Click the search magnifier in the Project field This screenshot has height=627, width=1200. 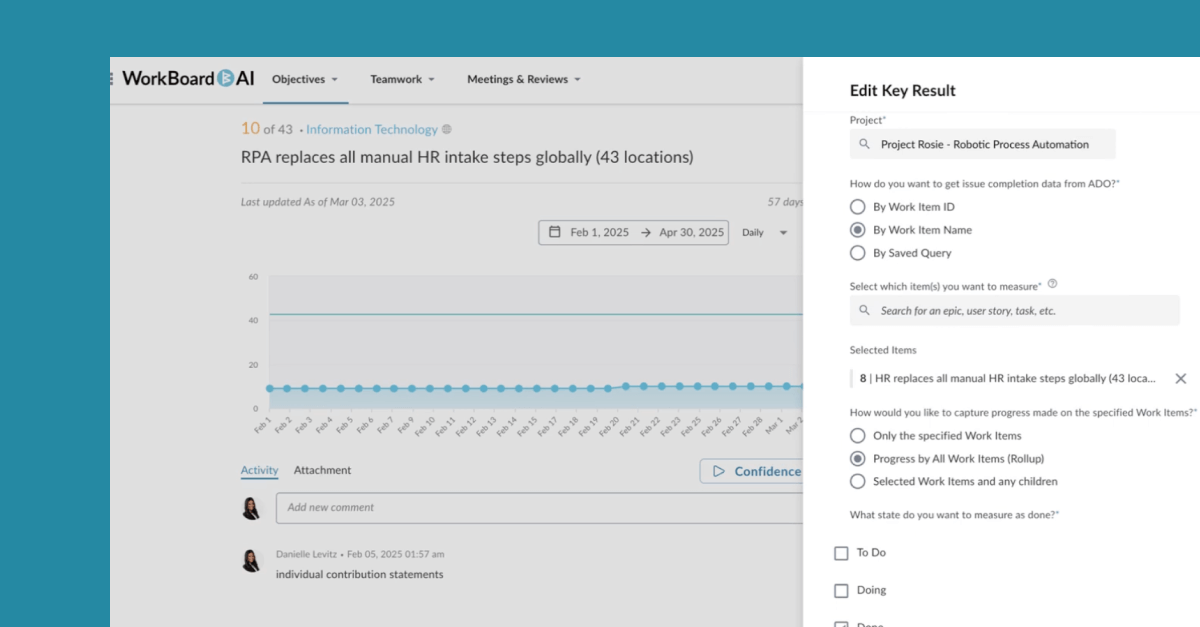point(864,144)
